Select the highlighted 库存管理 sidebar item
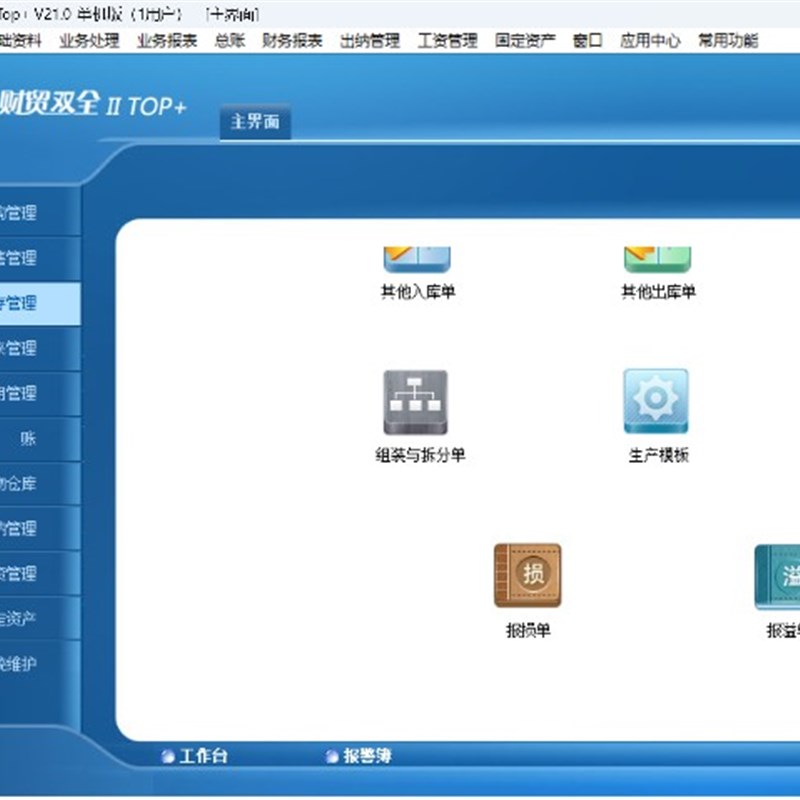Image resolution: width=800 pixels, height=800 pixels. (40, 304)
